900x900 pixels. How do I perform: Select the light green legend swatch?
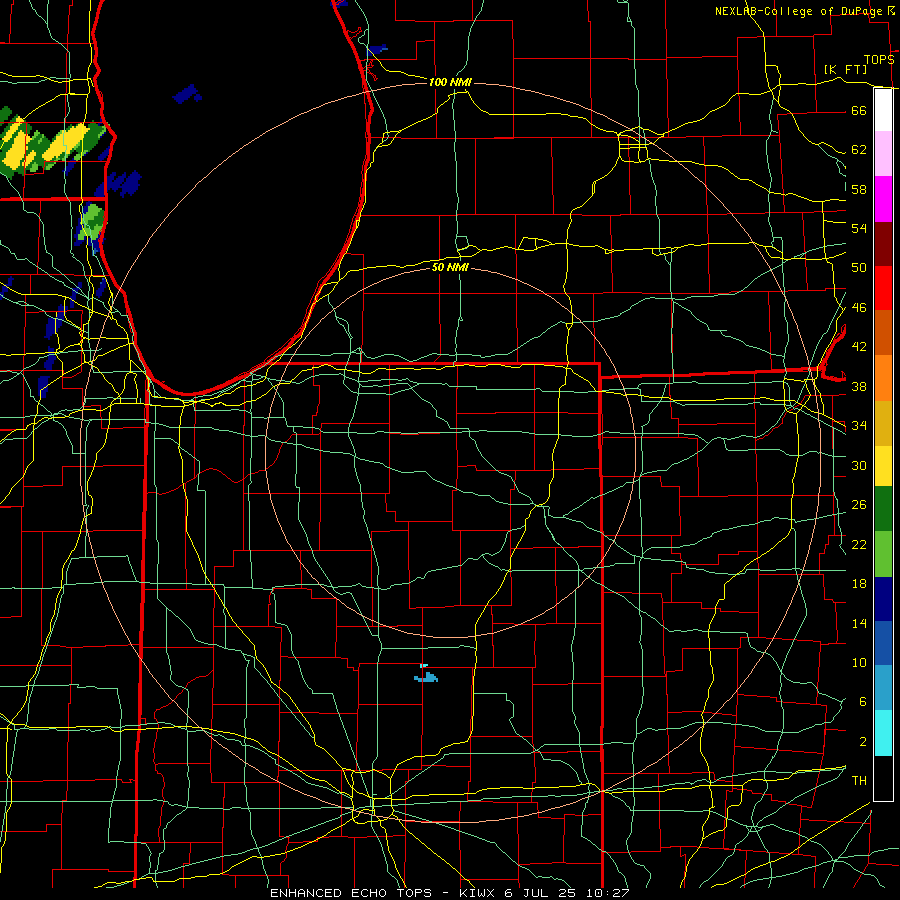(x=883, y=554)
